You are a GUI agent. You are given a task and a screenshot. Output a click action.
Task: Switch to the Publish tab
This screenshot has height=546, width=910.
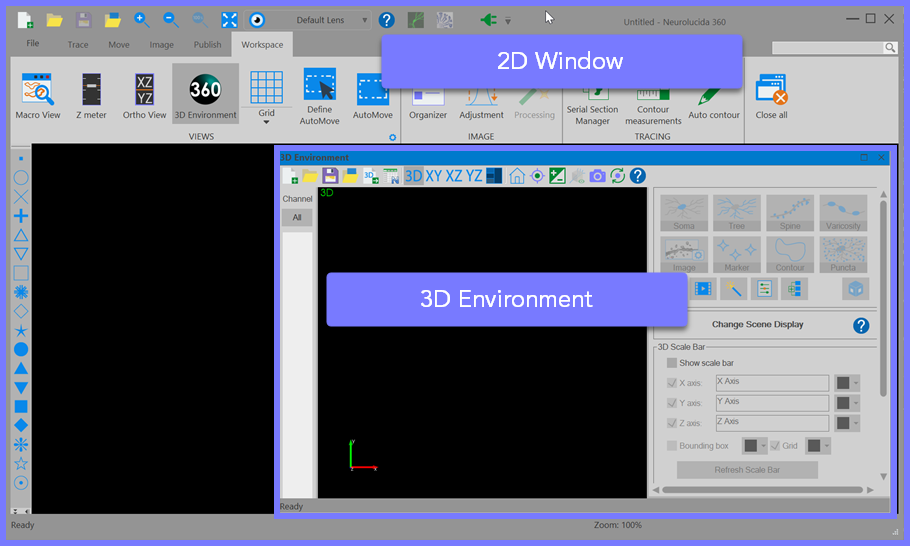[x=208, y=45]
